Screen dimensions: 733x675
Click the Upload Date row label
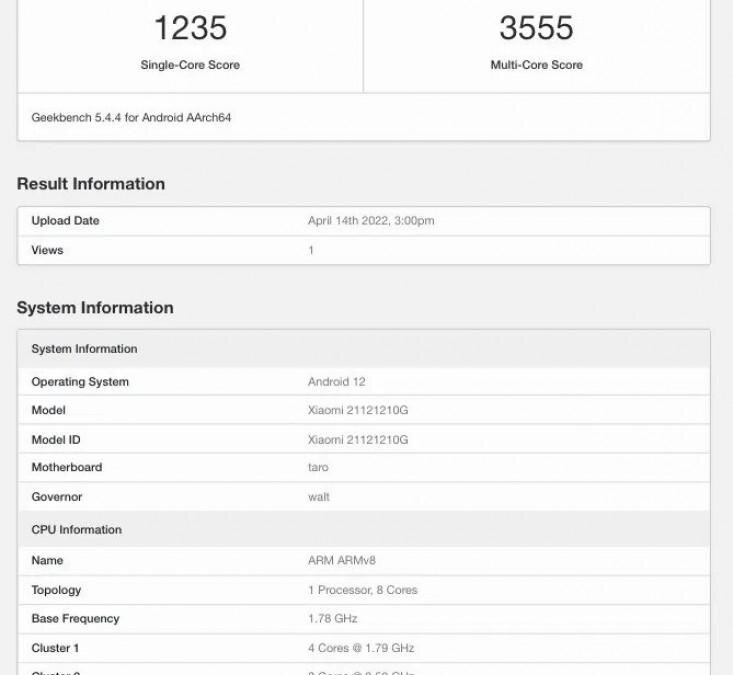(x=65, y=221)
